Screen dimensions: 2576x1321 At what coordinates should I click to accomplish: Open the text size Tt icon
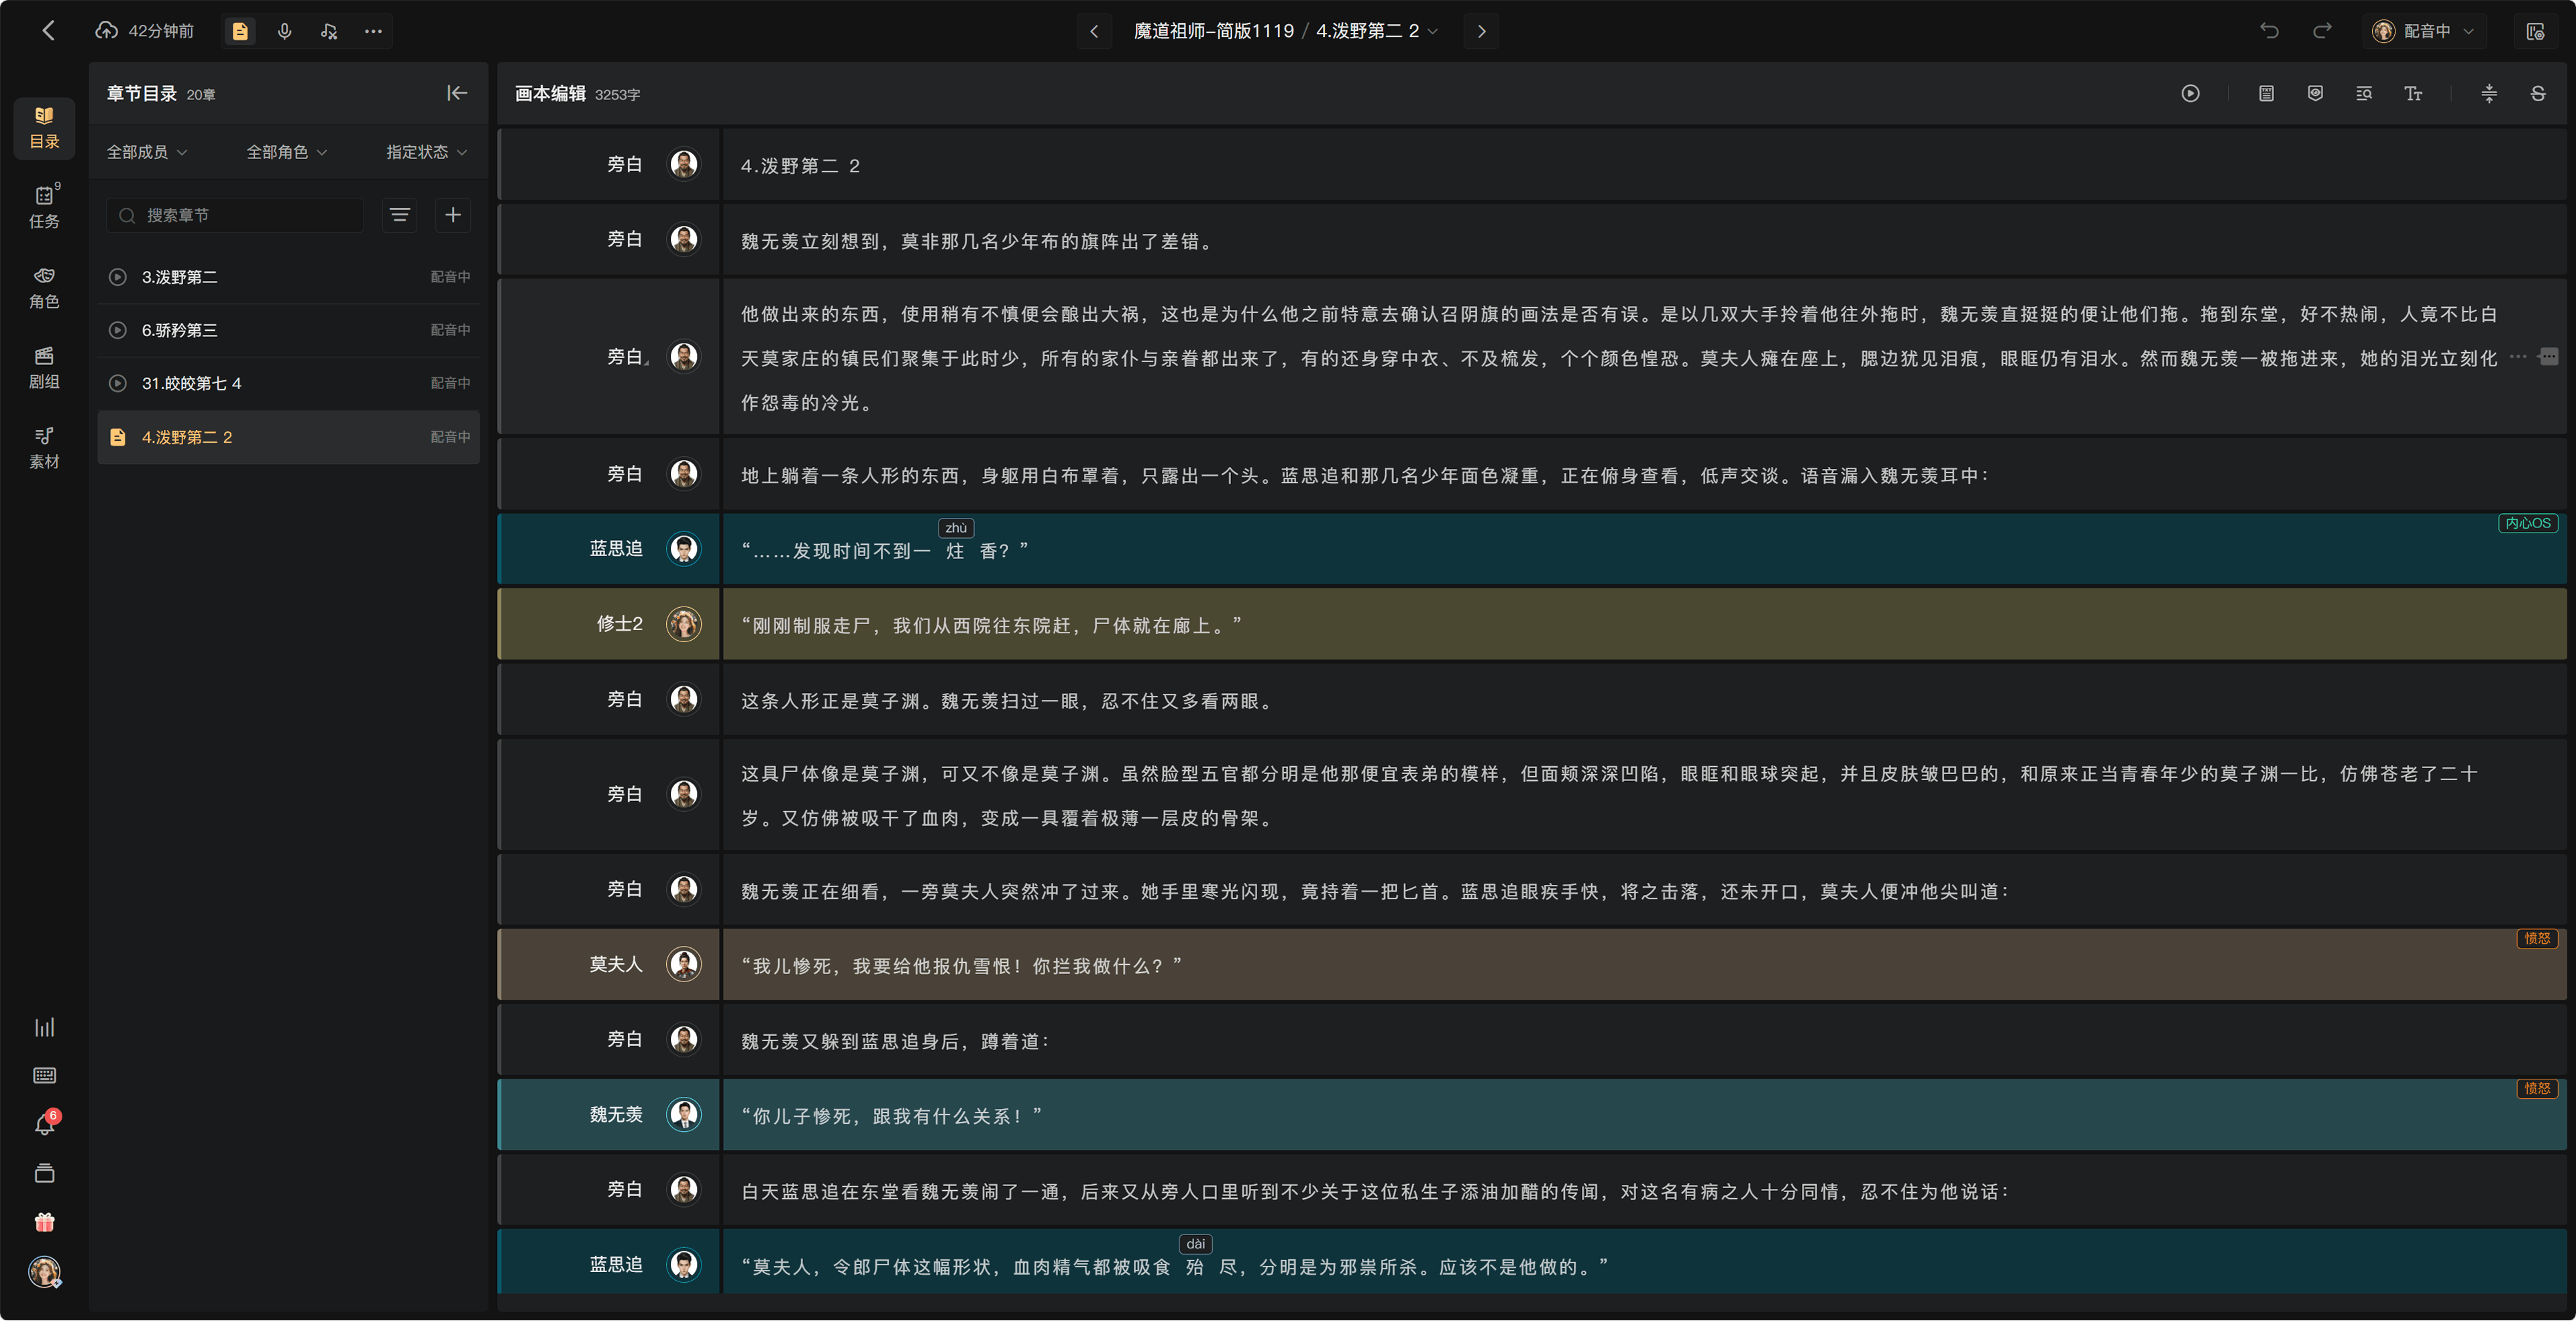pyautogui.click(x=2413, y=93)
